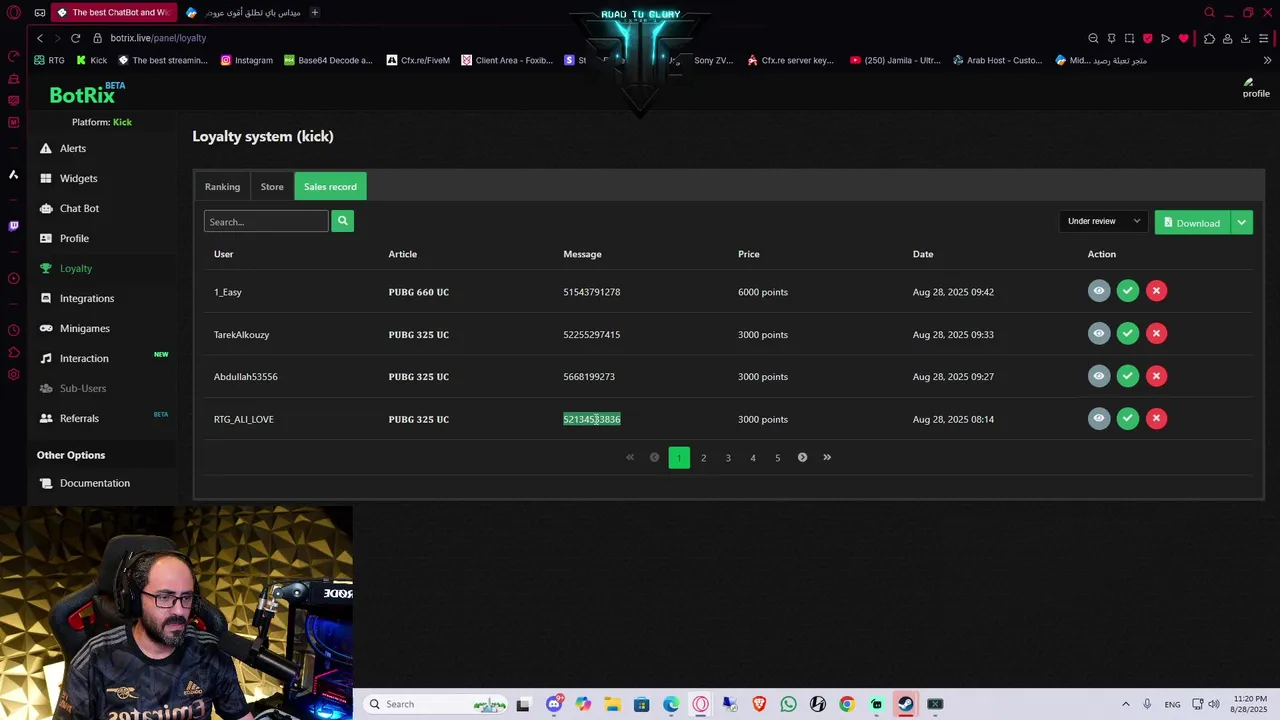Approve Abdullah53556's sale
The image size is (1280, 720).
(x=1128, y=376)
